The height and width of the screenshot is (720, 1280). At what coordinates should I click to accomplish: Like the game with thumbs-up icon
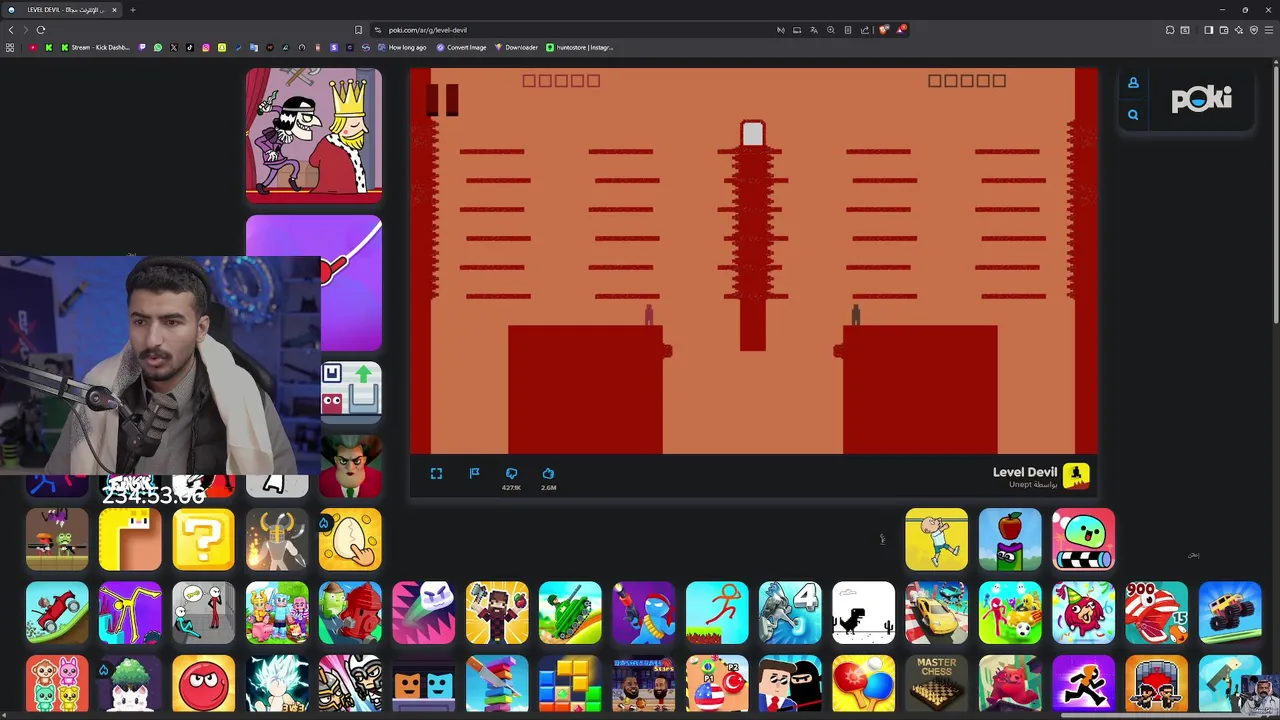(x=548, y=473)
